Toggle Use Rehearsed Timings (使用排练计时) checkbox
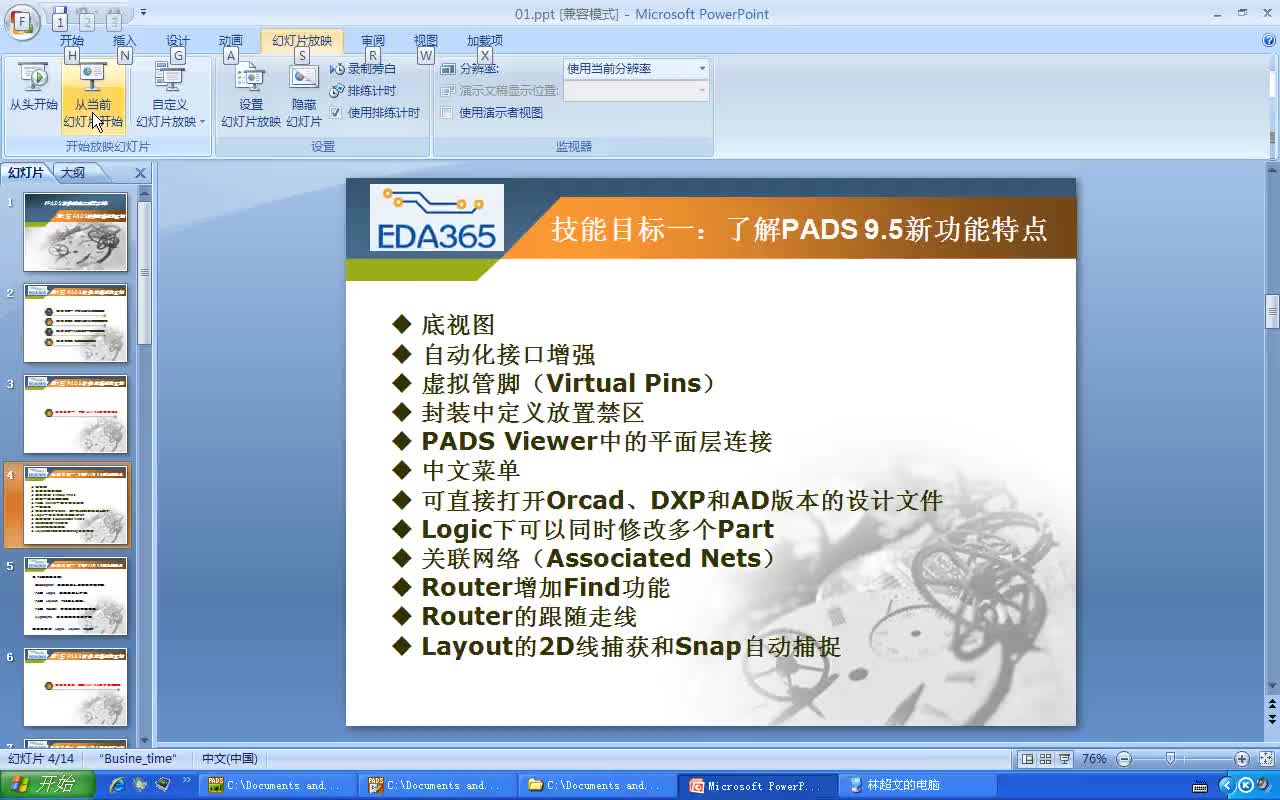 [336, 113]
